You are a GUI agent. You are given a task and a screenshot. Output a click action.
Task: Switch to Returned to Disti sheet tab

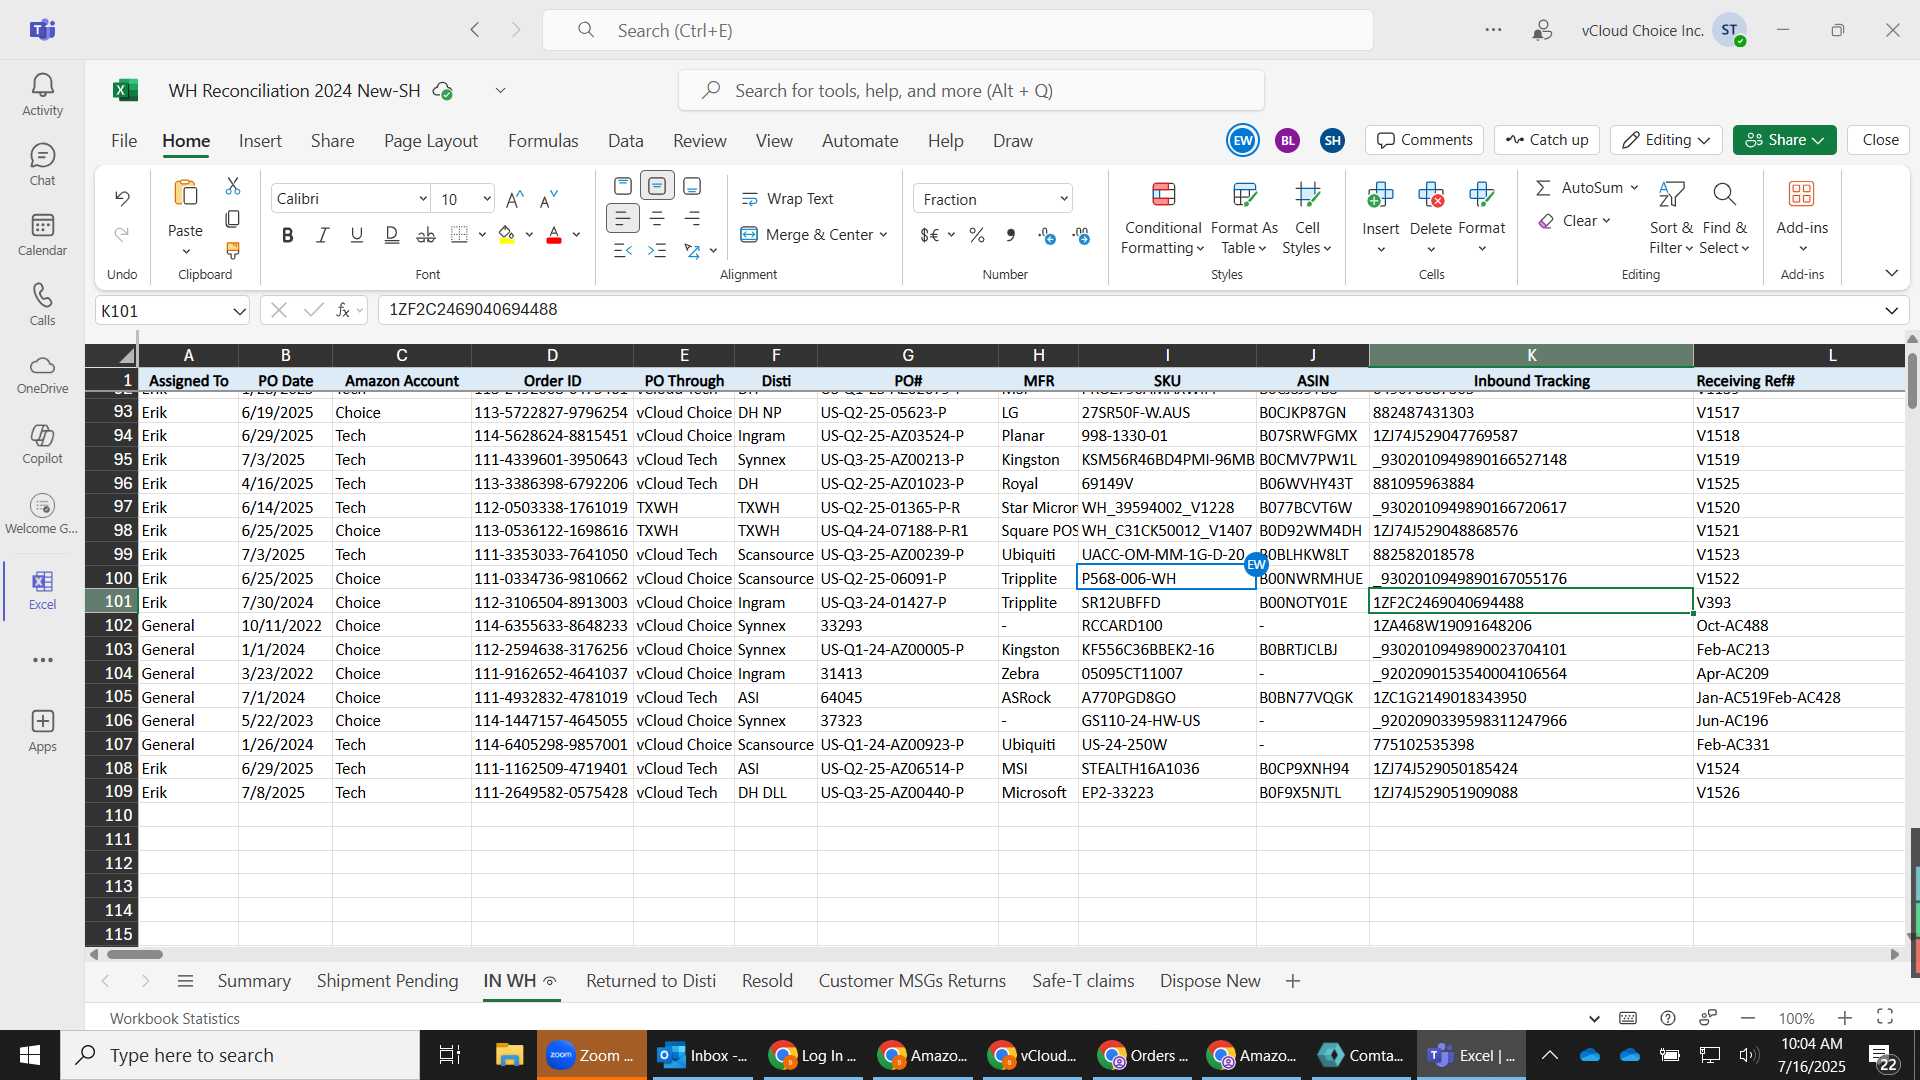pyautogui.click(x=651, y=981)
